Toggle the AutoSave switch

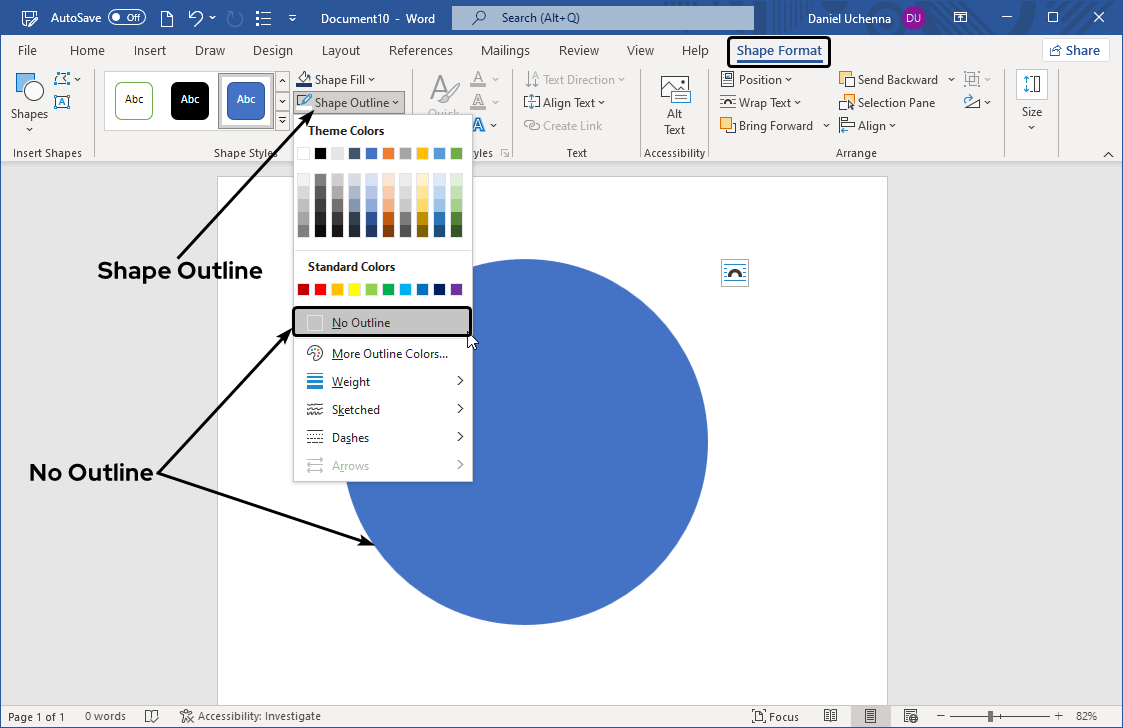126,18
